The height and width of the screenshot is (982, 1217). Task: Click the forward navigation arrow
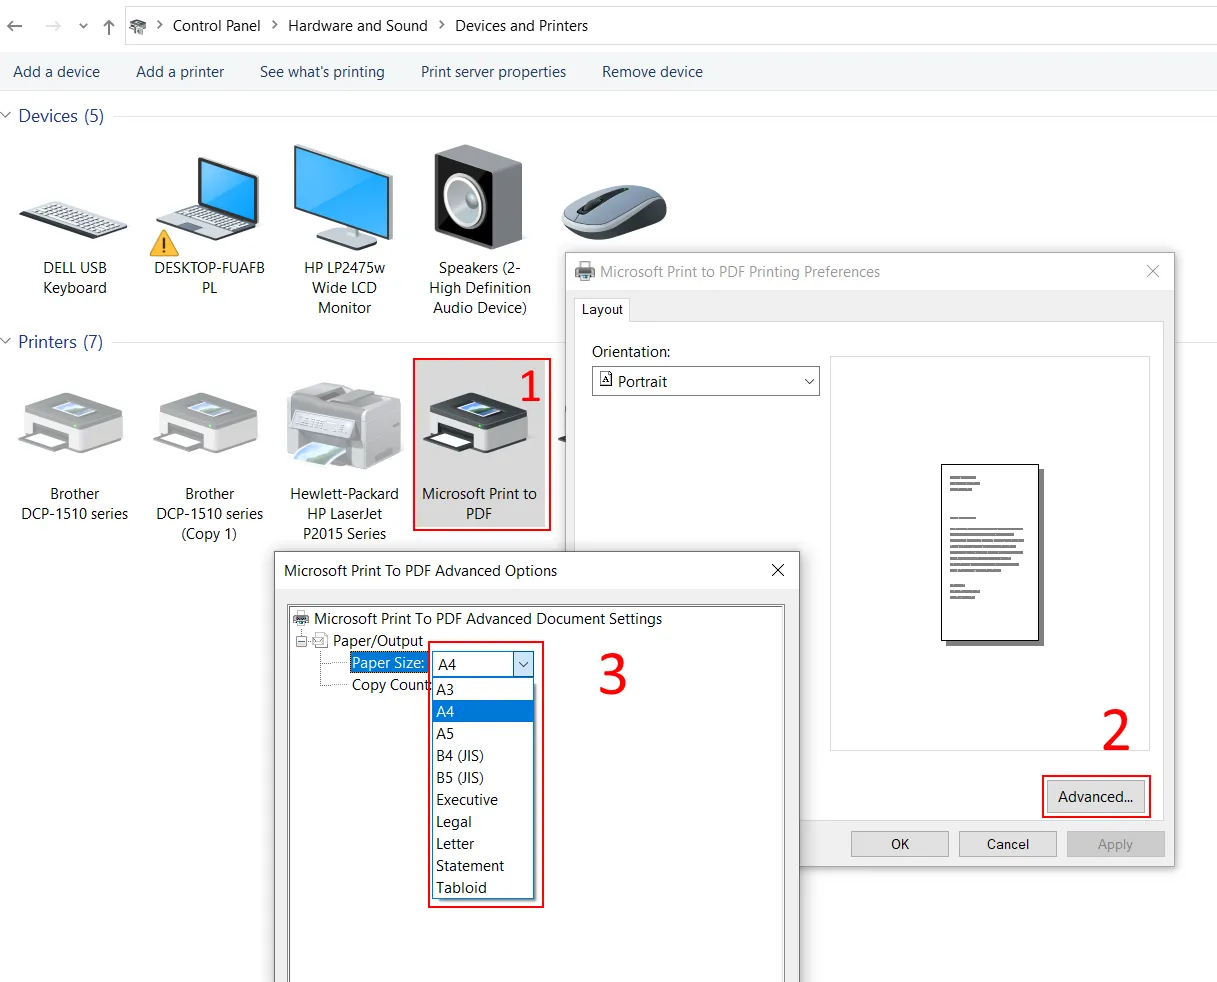point(53,26)
